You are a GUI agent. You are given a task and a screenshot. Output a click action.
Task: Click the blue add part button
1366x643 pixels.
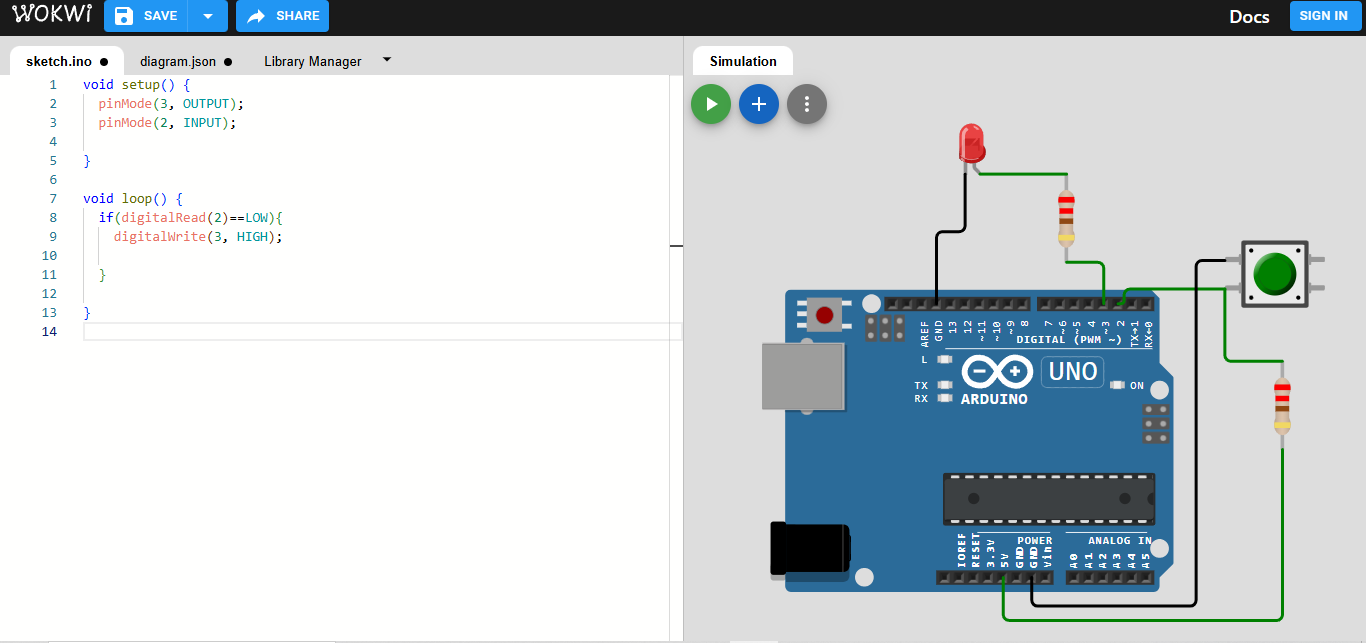[759, 104]
